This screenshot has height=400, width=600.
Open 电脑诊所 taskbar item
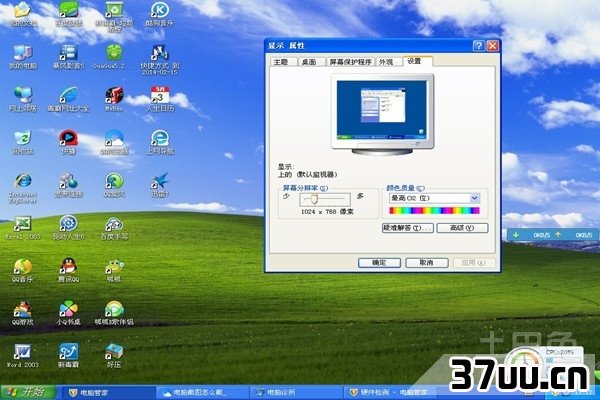(296, 393)
